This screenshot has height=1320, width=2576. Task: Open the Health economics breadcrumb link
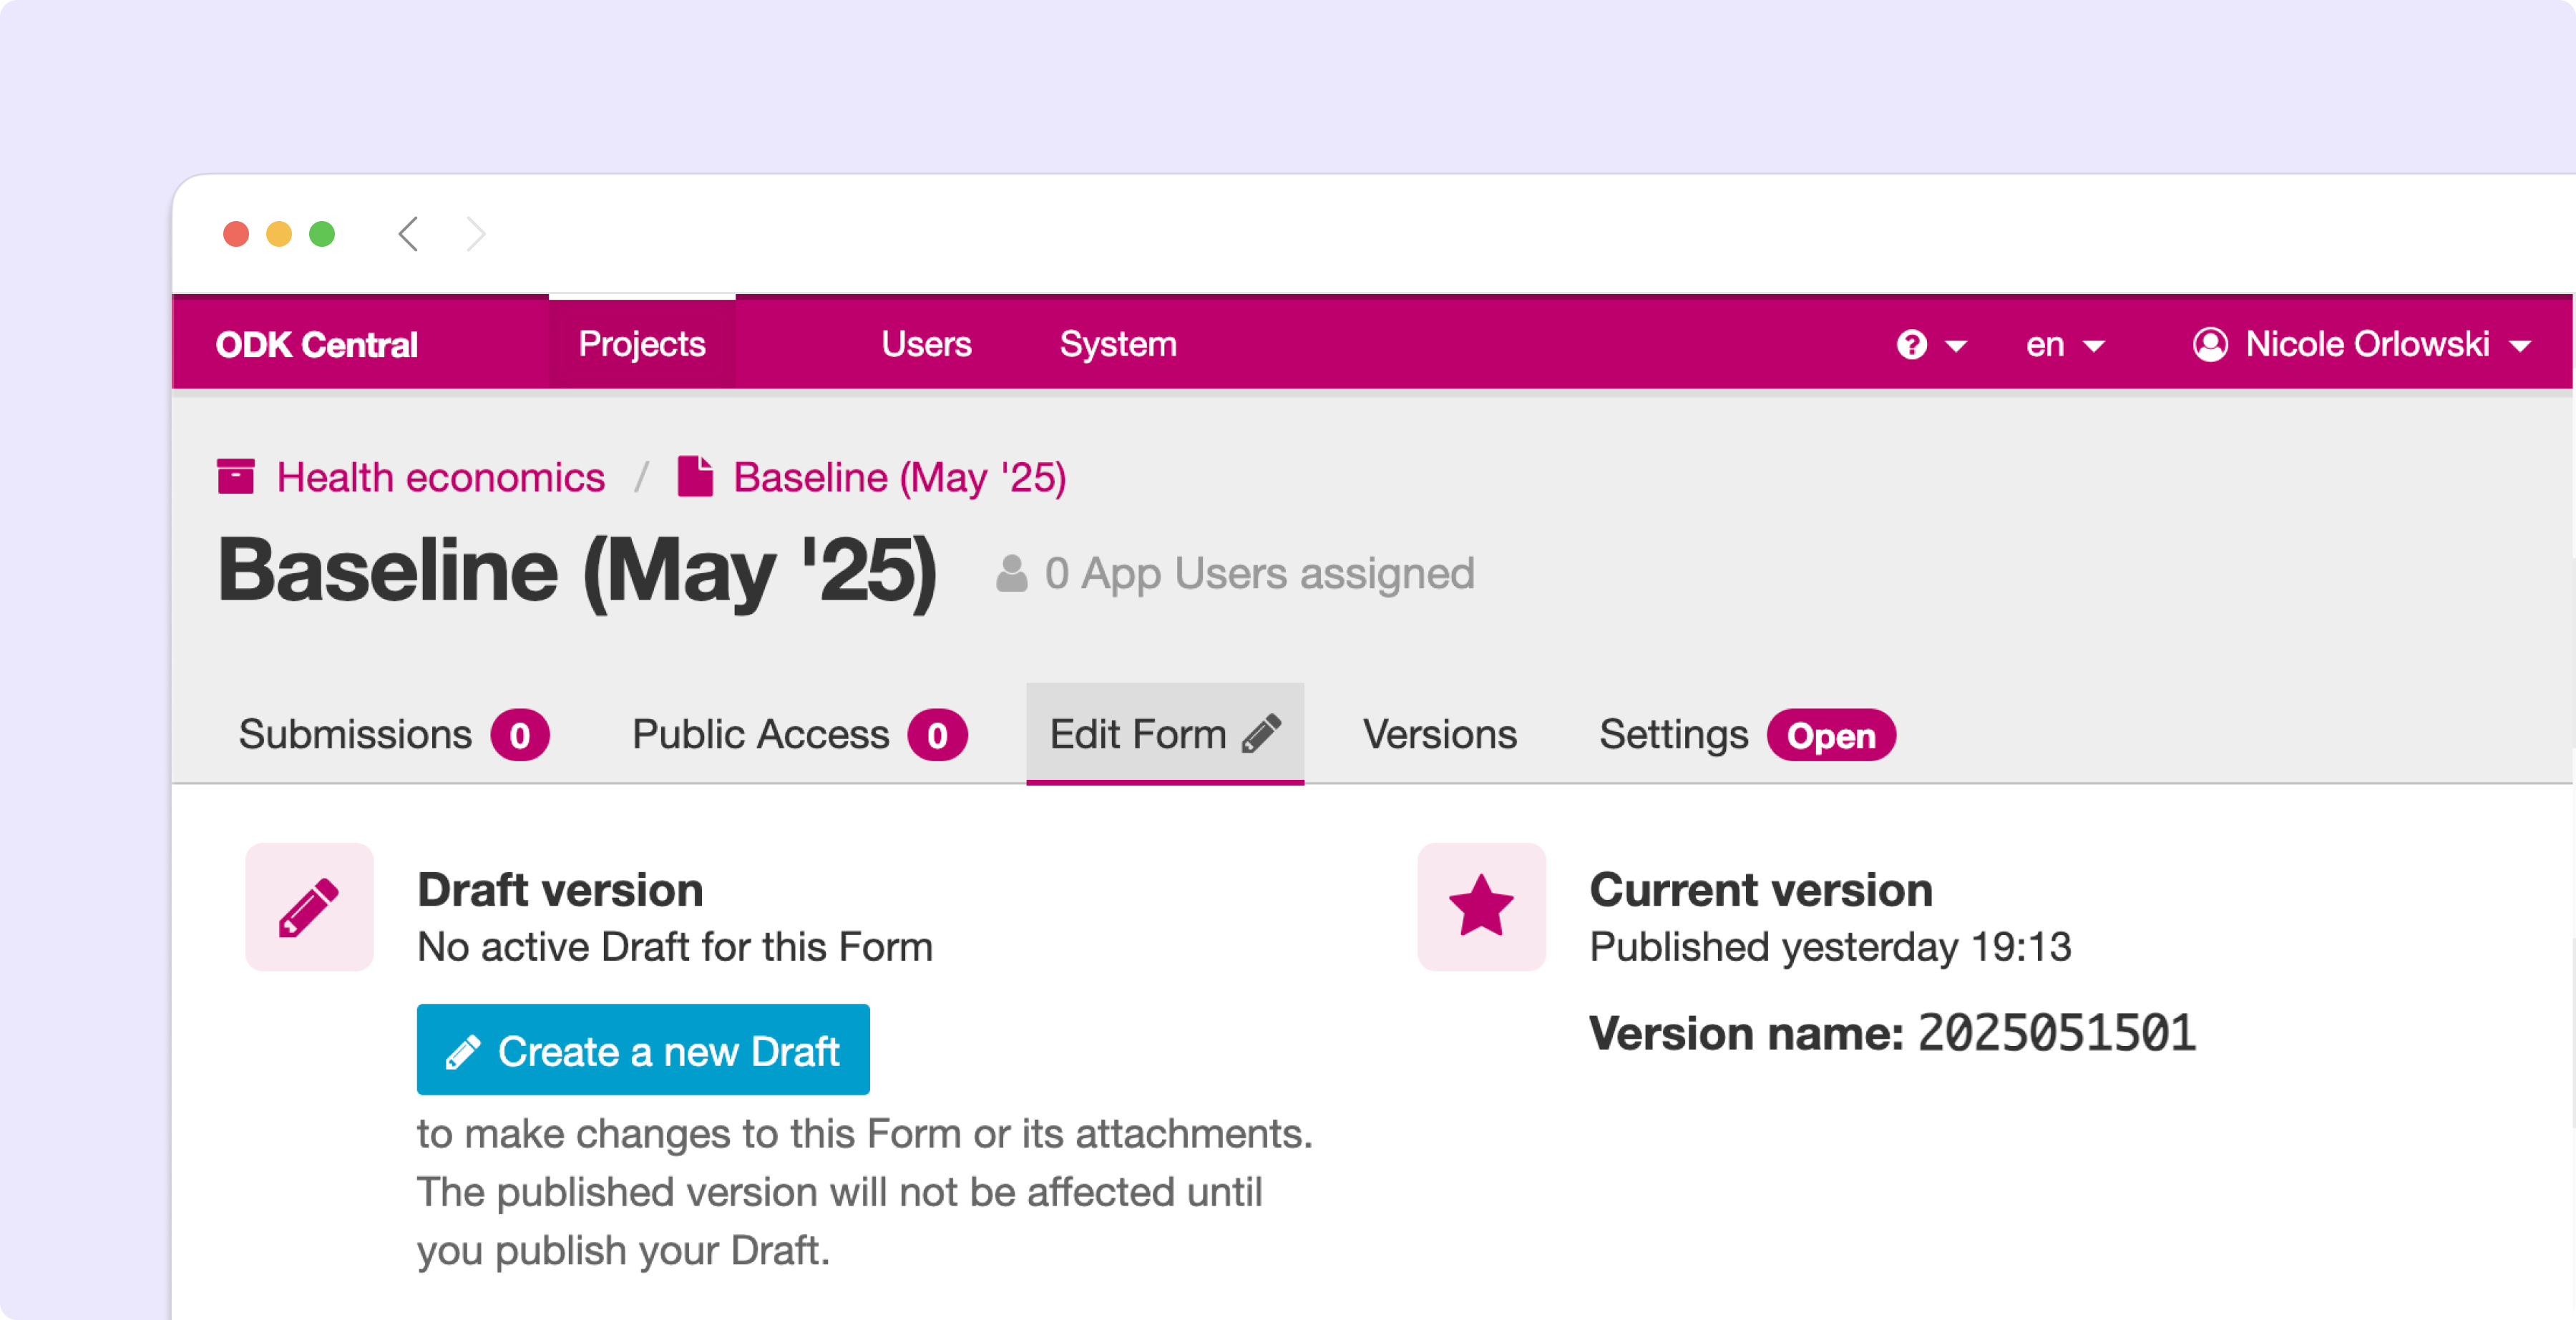(x=440, y=477)
